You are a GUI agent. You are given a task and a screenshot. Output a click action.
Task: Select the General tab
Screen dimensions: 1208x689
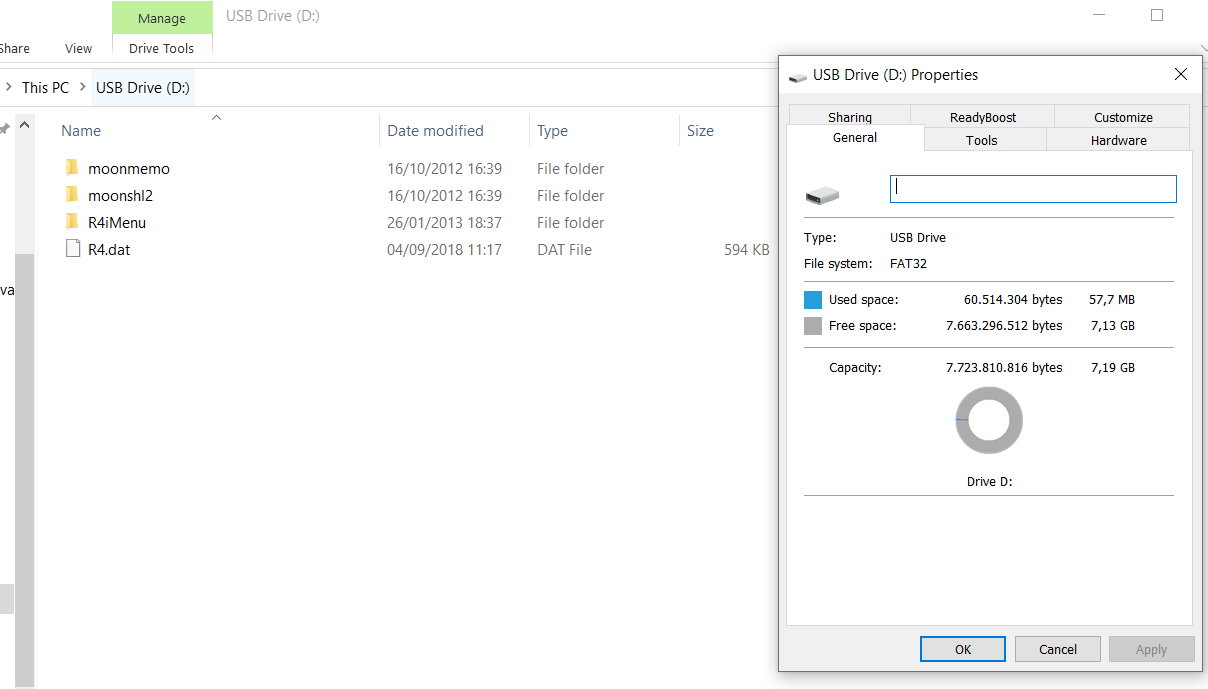point(855,138)
